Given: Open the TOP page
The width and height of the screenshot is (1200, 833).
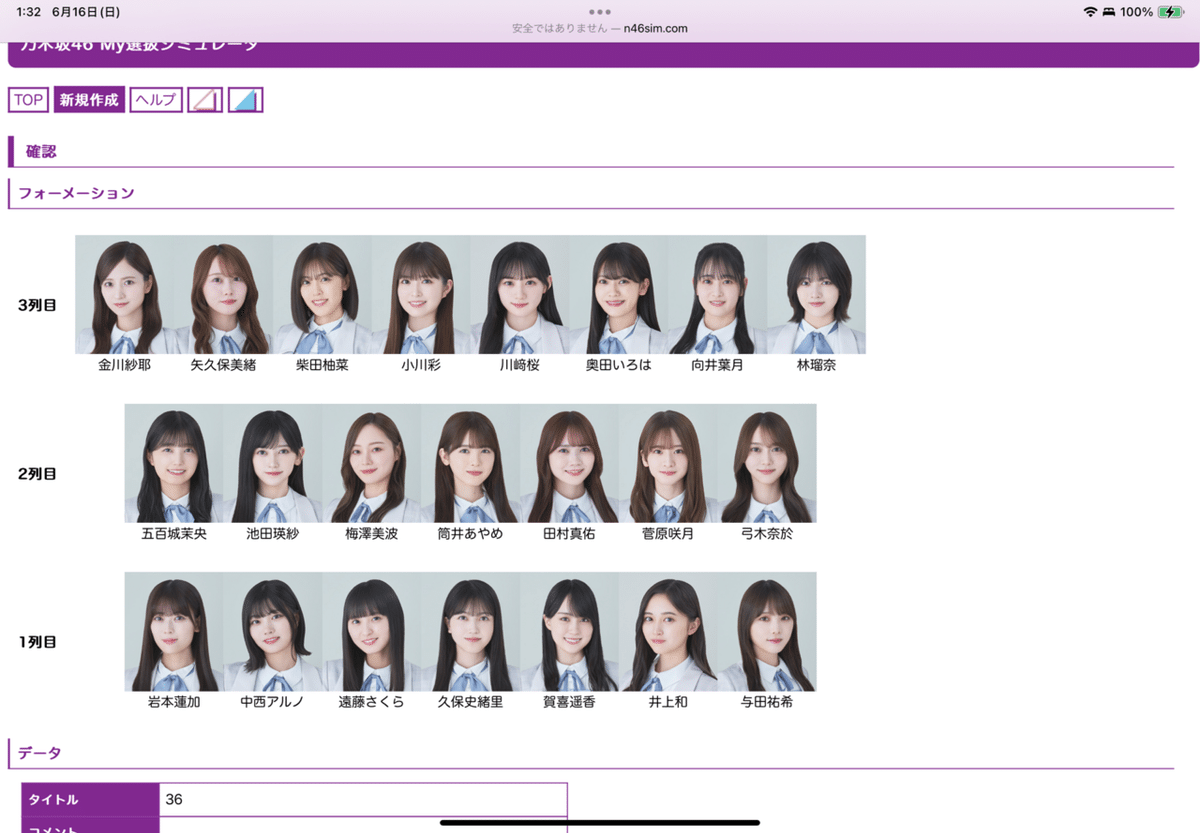Looking at the screenshot, I should (27, 99).
